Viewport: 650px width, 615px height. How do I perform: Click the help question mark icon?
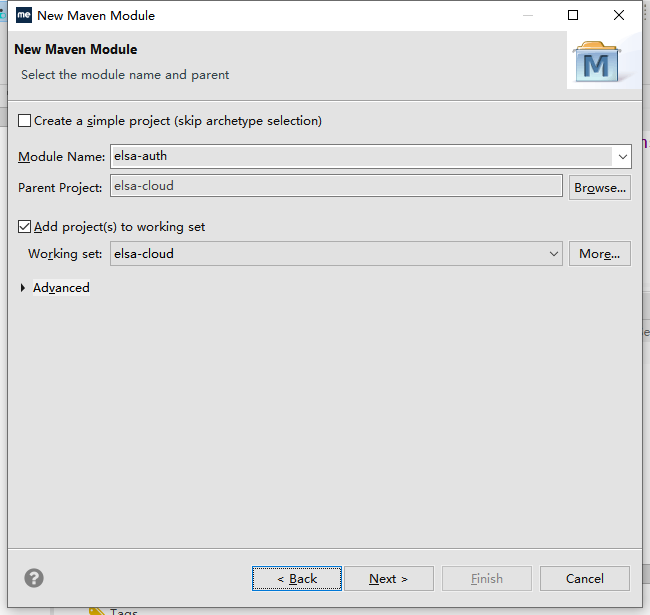34,578
